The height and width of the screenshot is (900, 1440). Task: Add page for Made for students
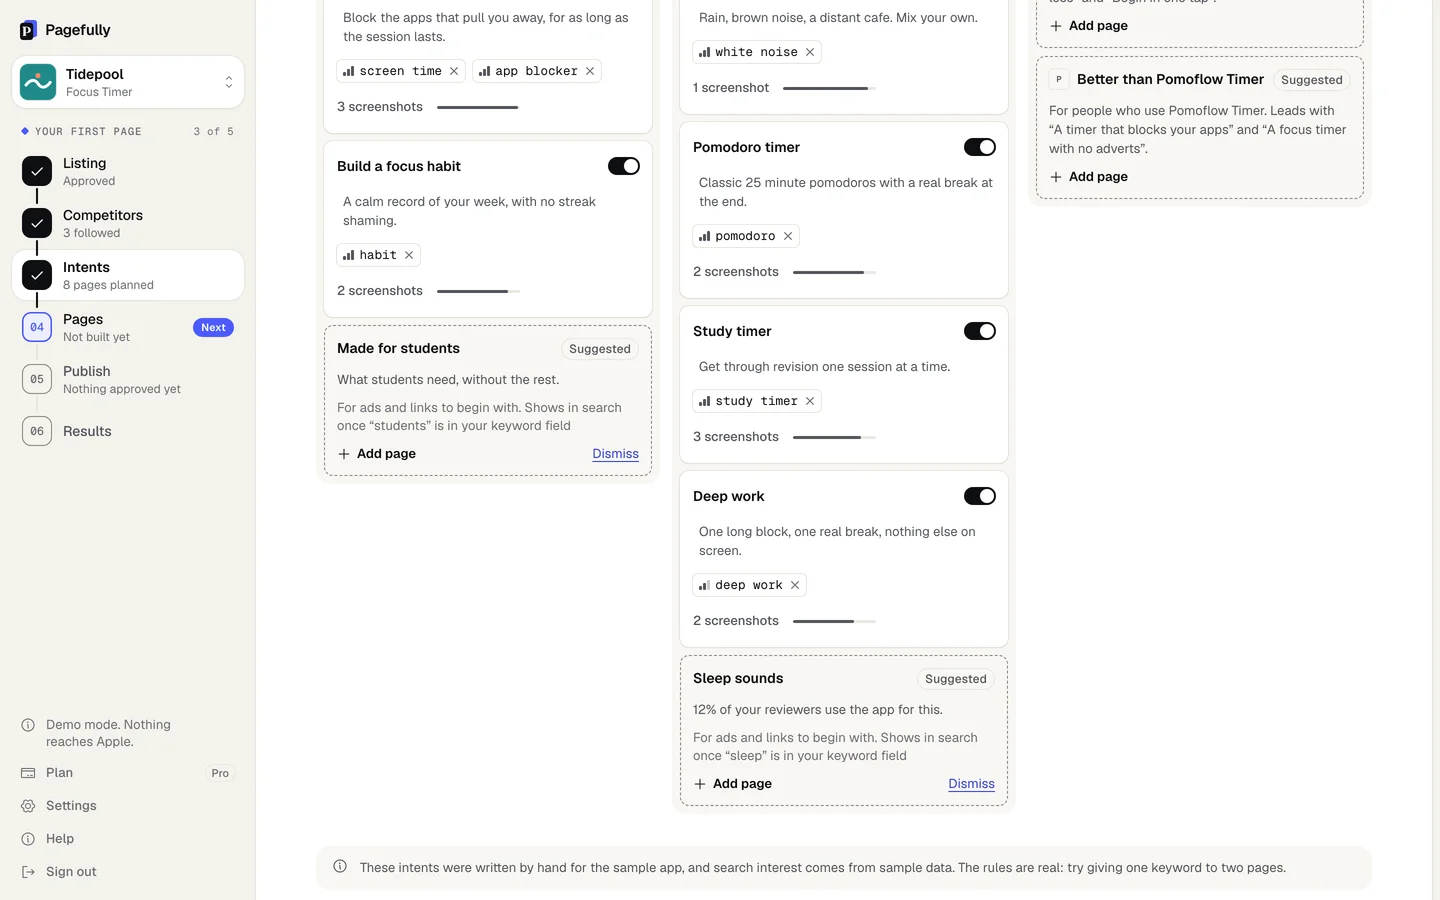click(377, 454)
